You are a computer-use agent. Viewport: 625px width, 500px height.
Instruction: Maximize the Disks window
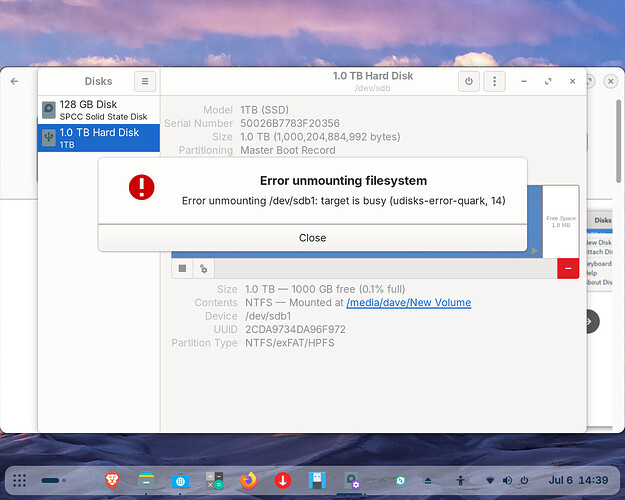click(x=548, y=81)
